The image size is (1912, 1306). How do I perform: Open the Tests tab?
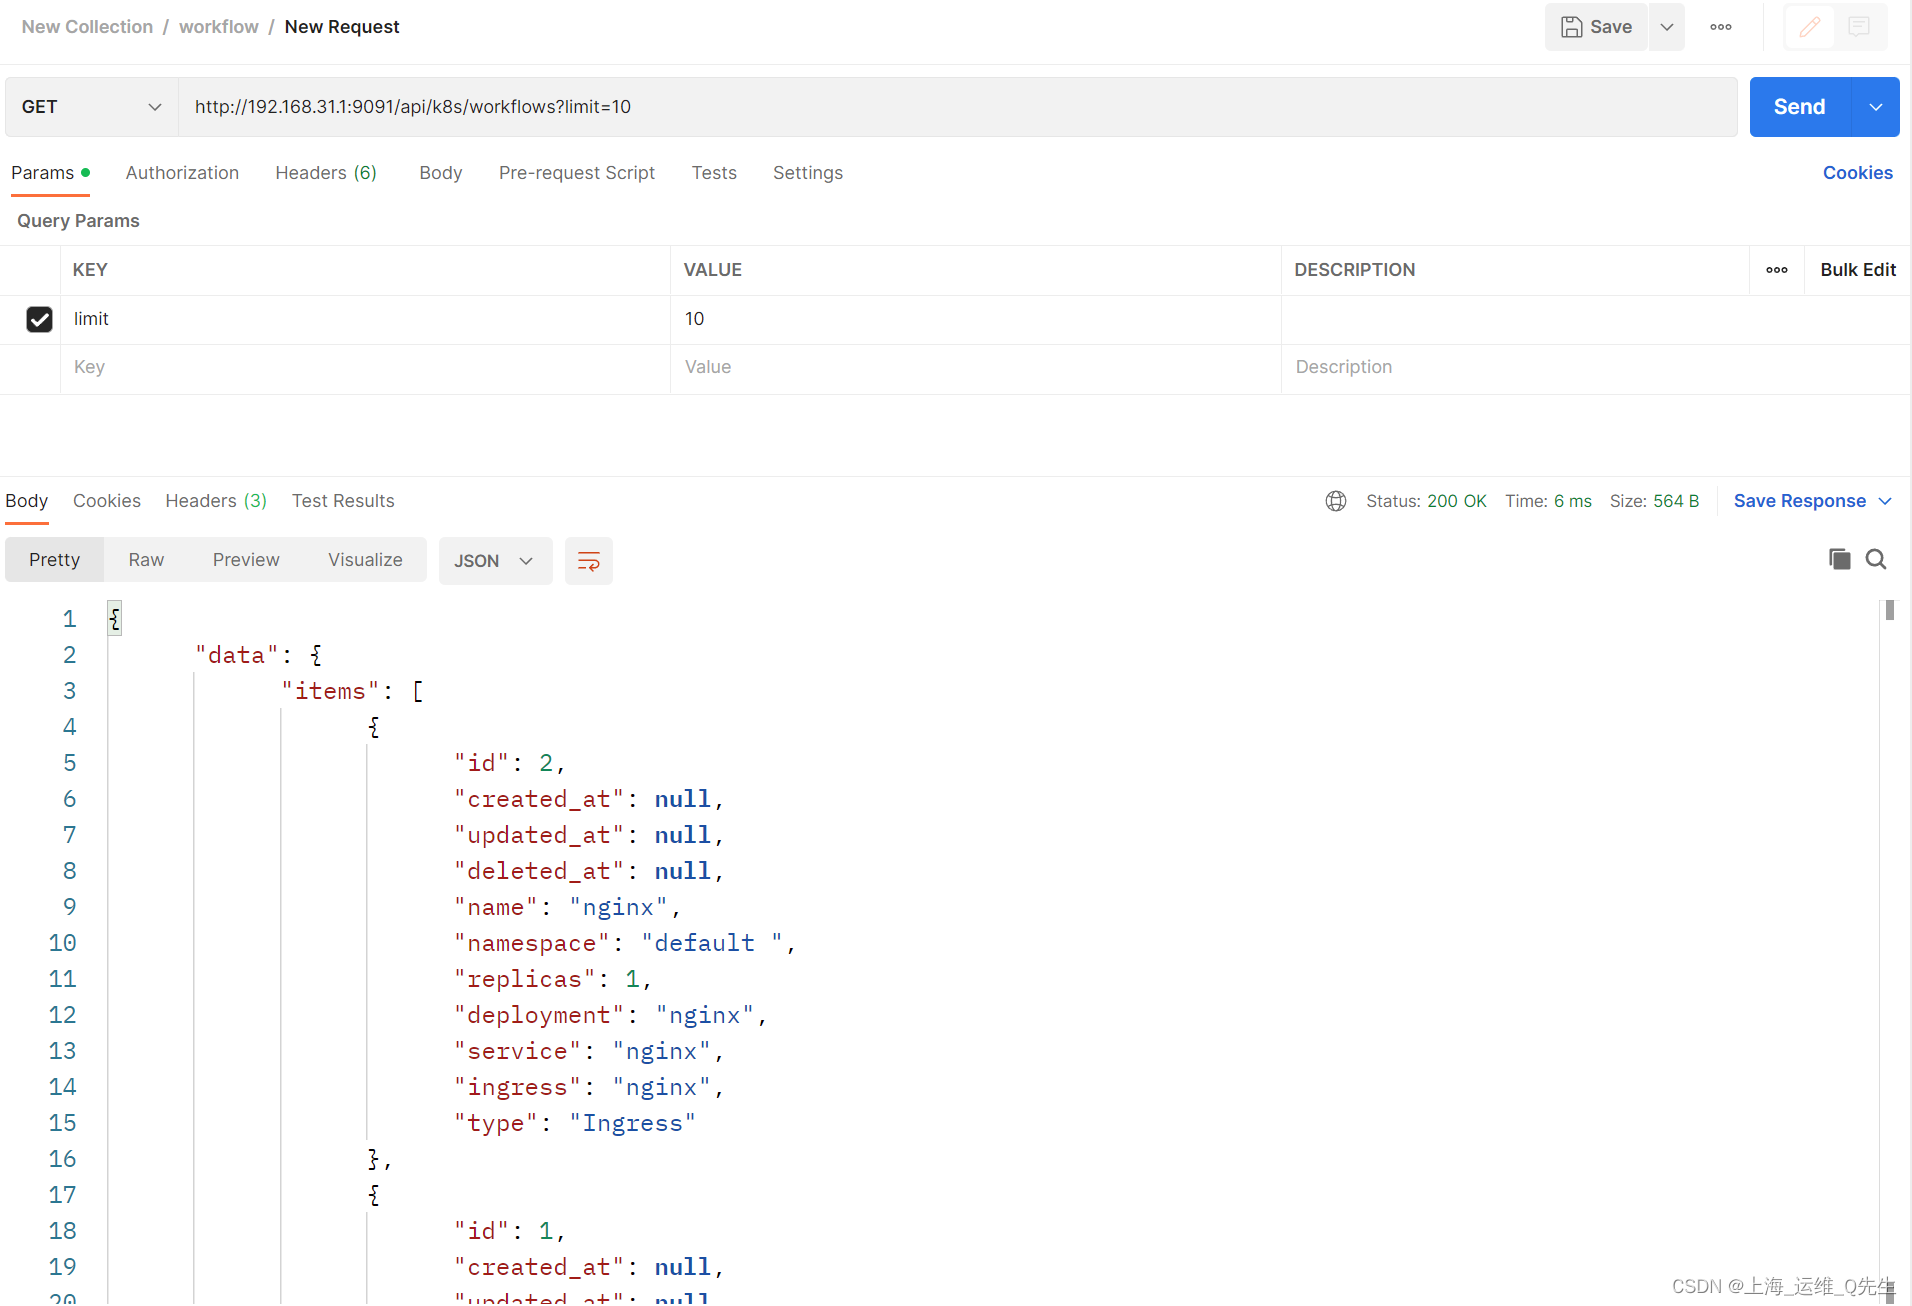coord(714,173)
